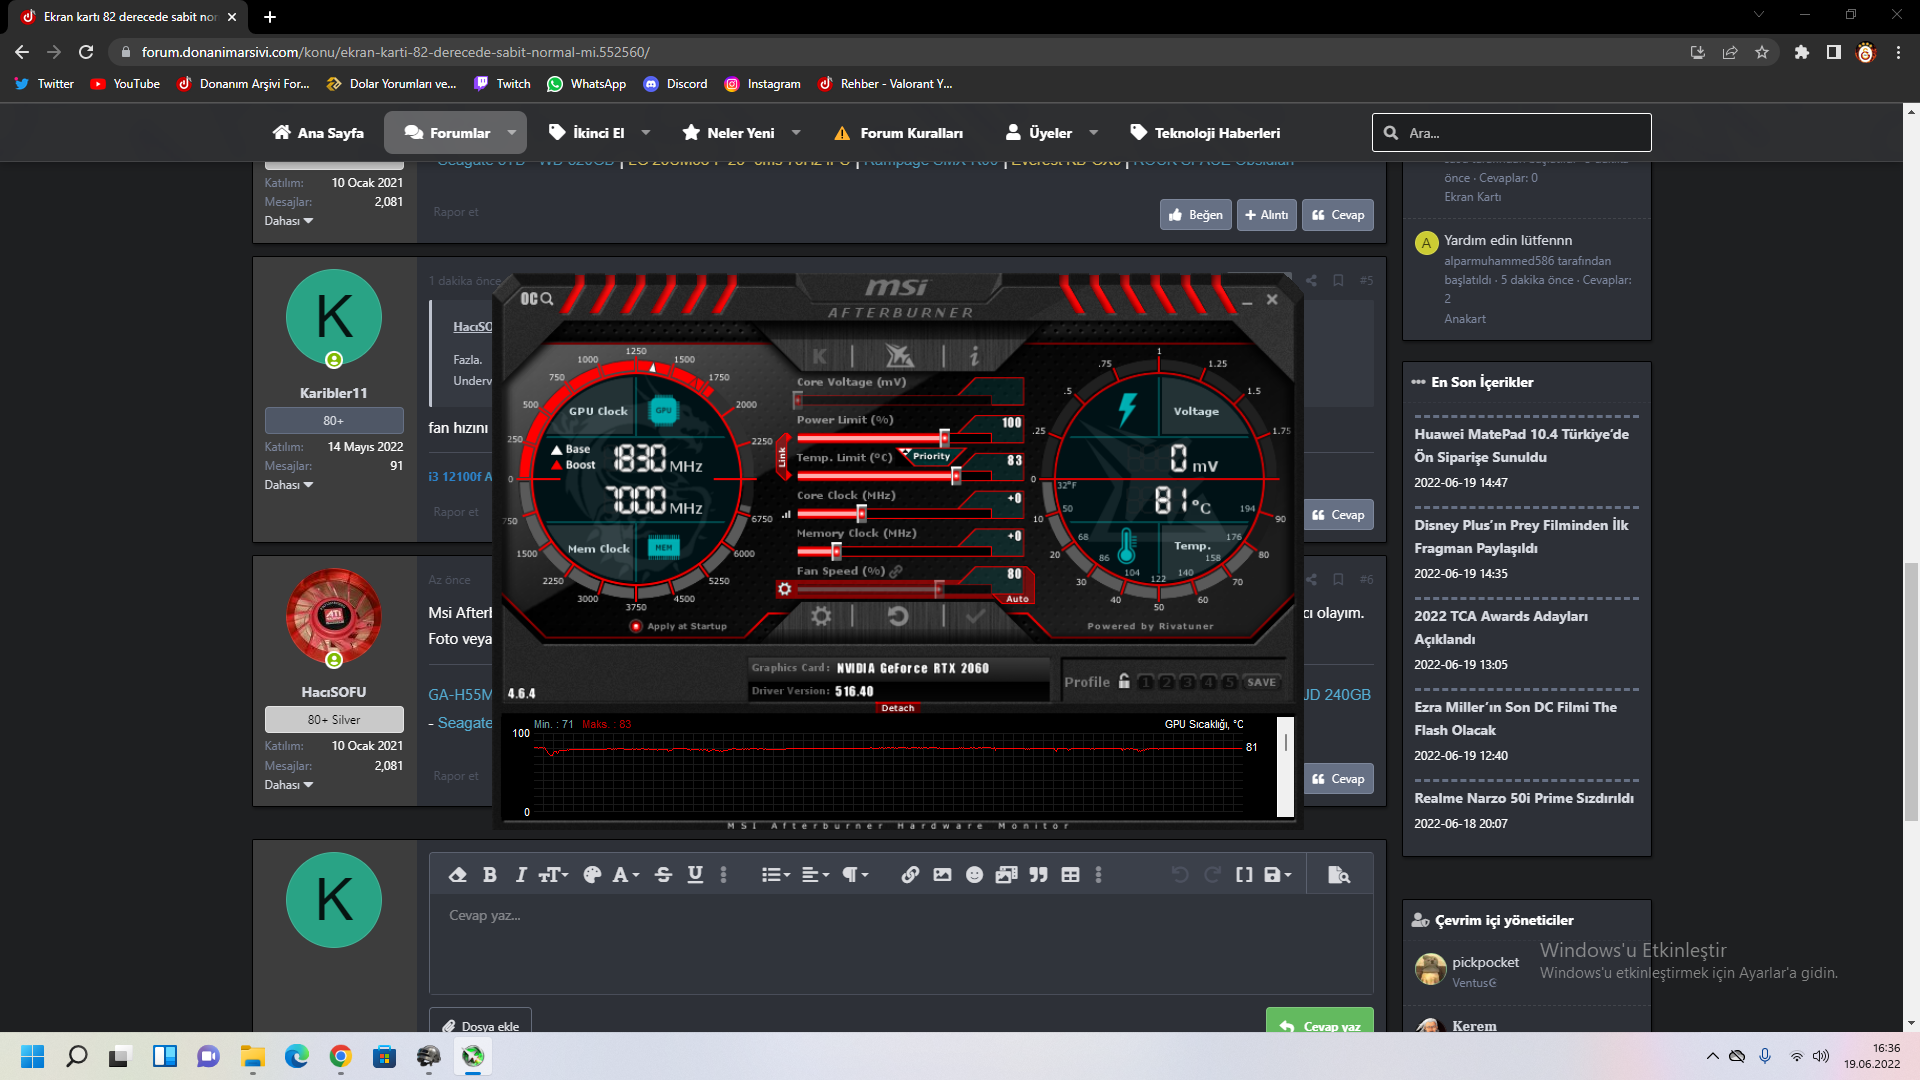Screen dimensions: 1920x1080
Task: Click Afterburner profile SAVE button
Action: (x=1261, y=682)
